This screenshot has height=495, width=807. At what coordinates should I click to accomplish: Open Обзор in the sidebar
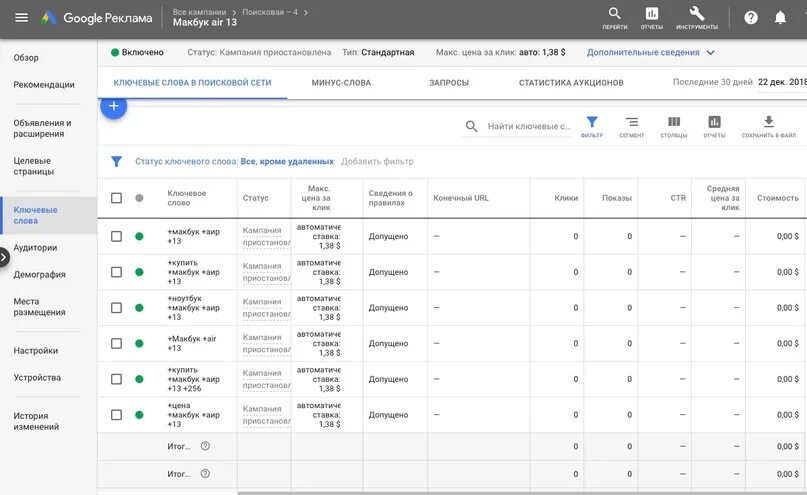point(26,58)
